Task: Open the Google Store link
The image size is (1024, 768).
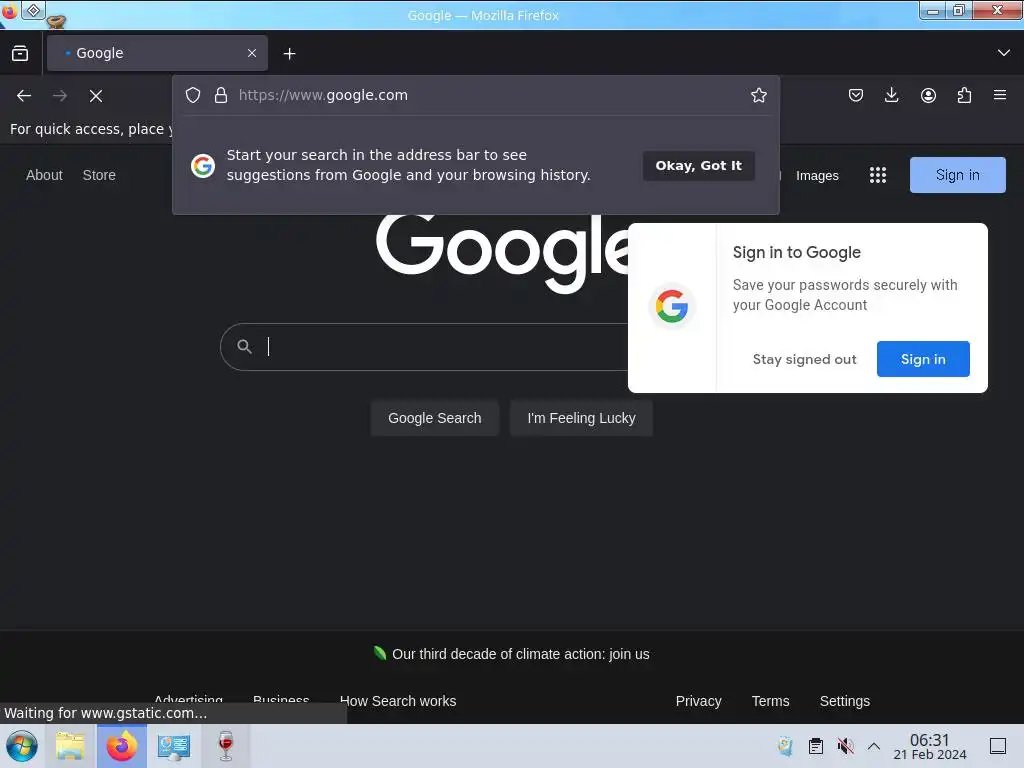Action: pyautogui.click(x=99, y=175)
